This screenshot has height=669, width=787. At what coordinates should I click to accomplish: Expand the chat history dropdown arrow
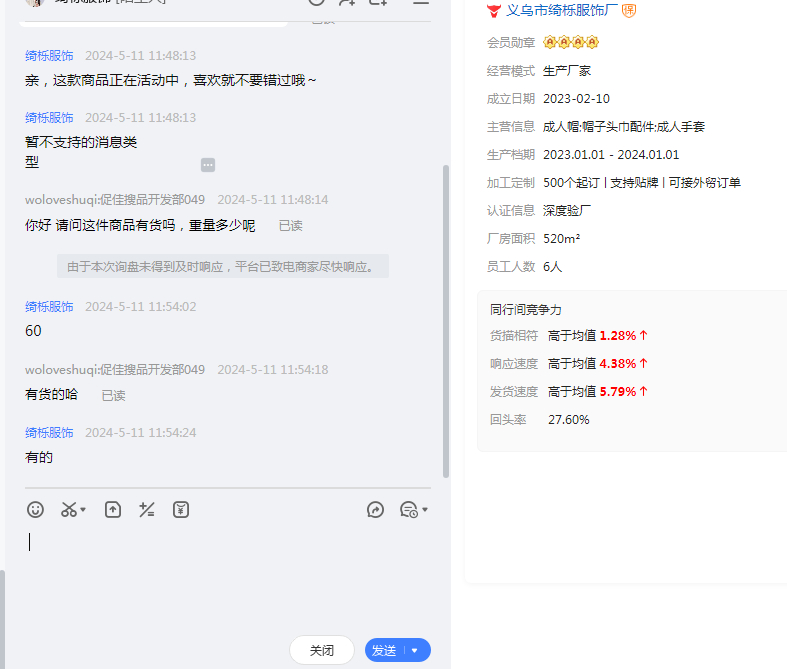point(425,510)
